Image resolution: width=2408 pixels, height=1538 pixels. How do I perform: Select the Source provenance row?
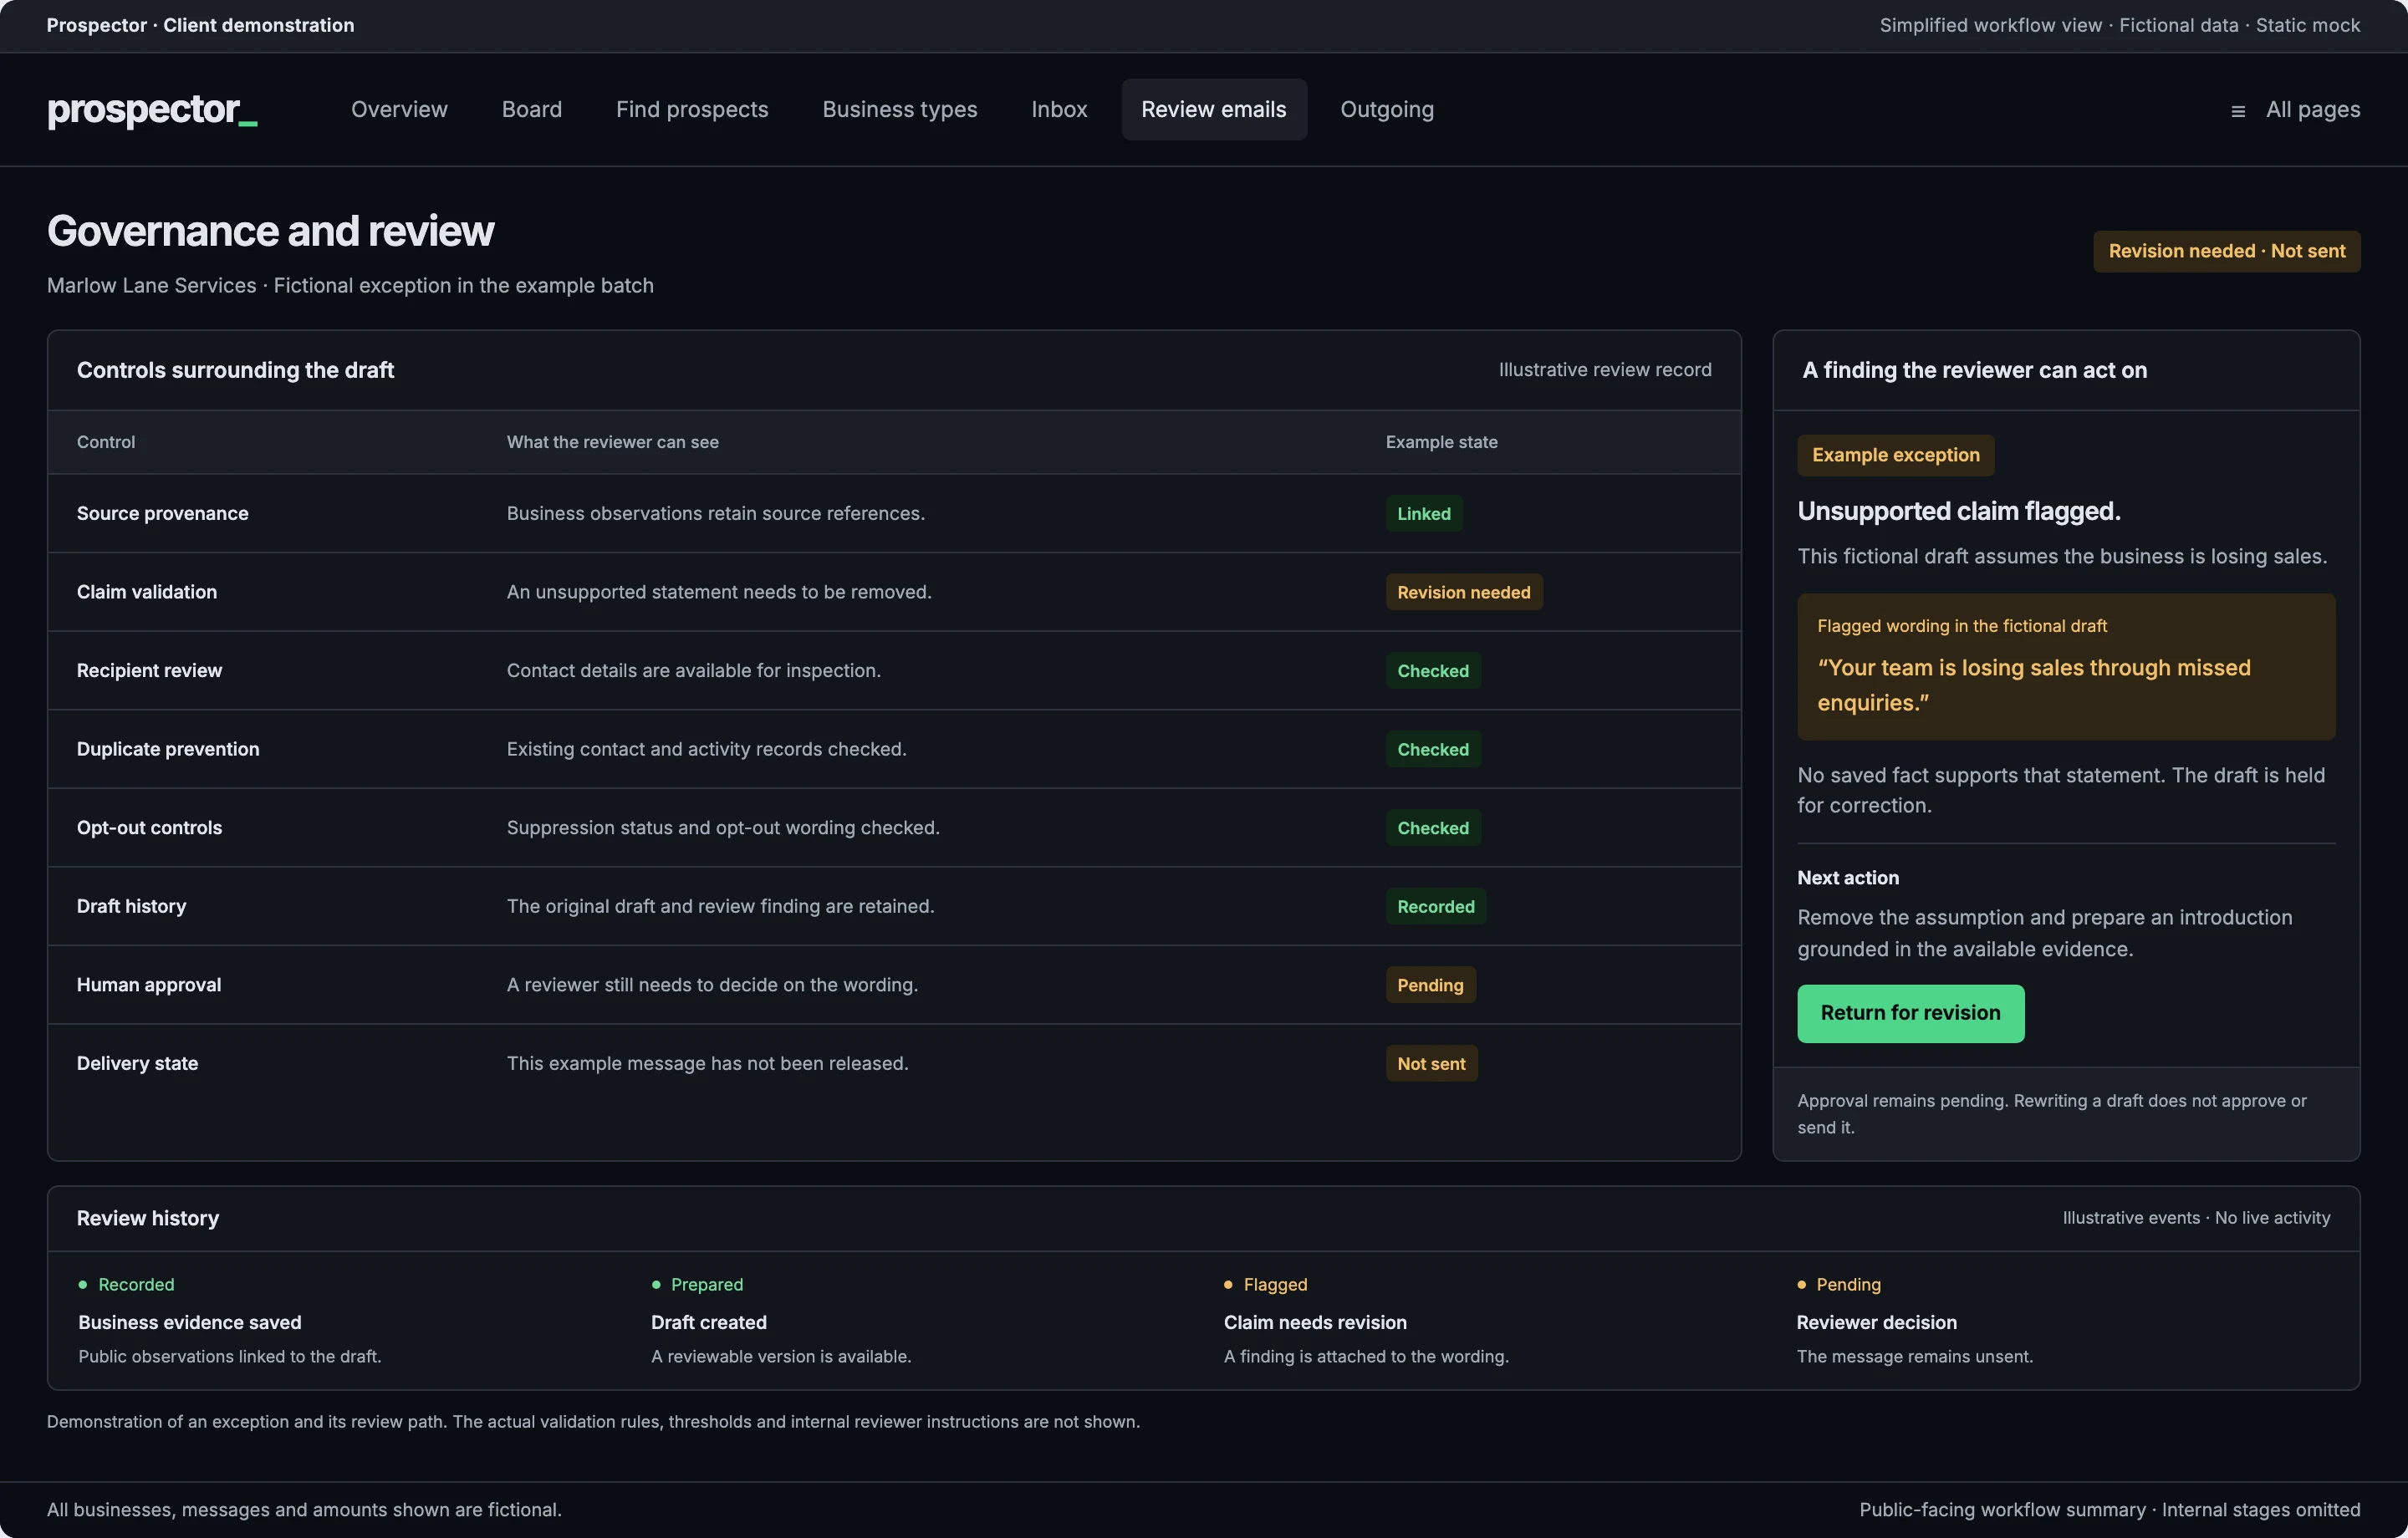(894, 513)
